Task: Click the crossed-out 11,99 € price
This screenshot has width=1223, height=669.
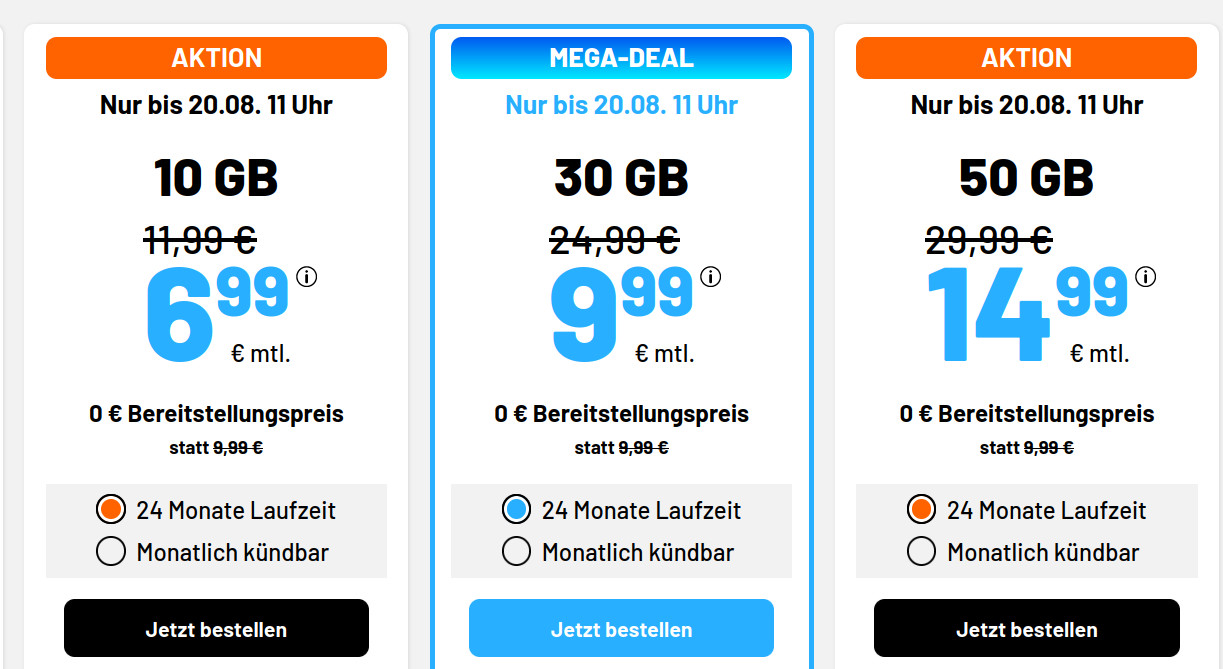Action: 199,239
